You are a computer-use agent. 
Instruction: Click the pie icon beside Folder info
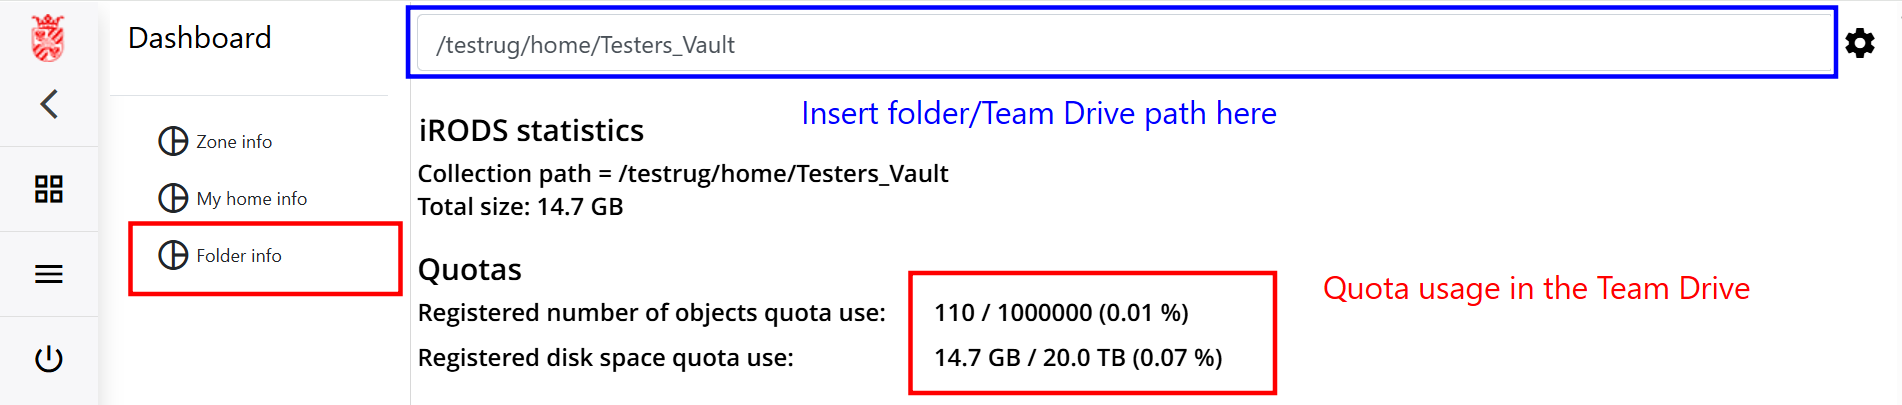[173, 255]
